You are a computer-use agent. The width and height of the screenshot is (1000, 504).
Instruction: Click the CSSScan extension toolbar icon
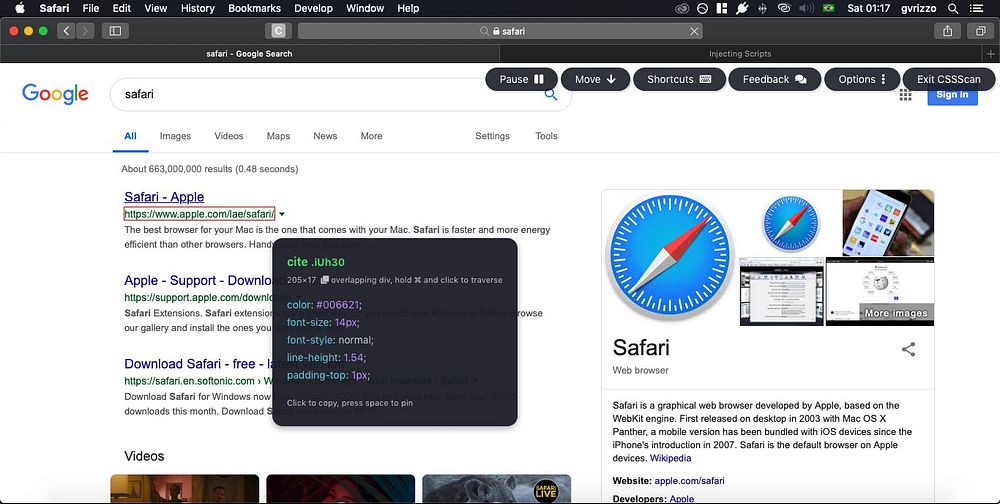(x=278, y=31)
